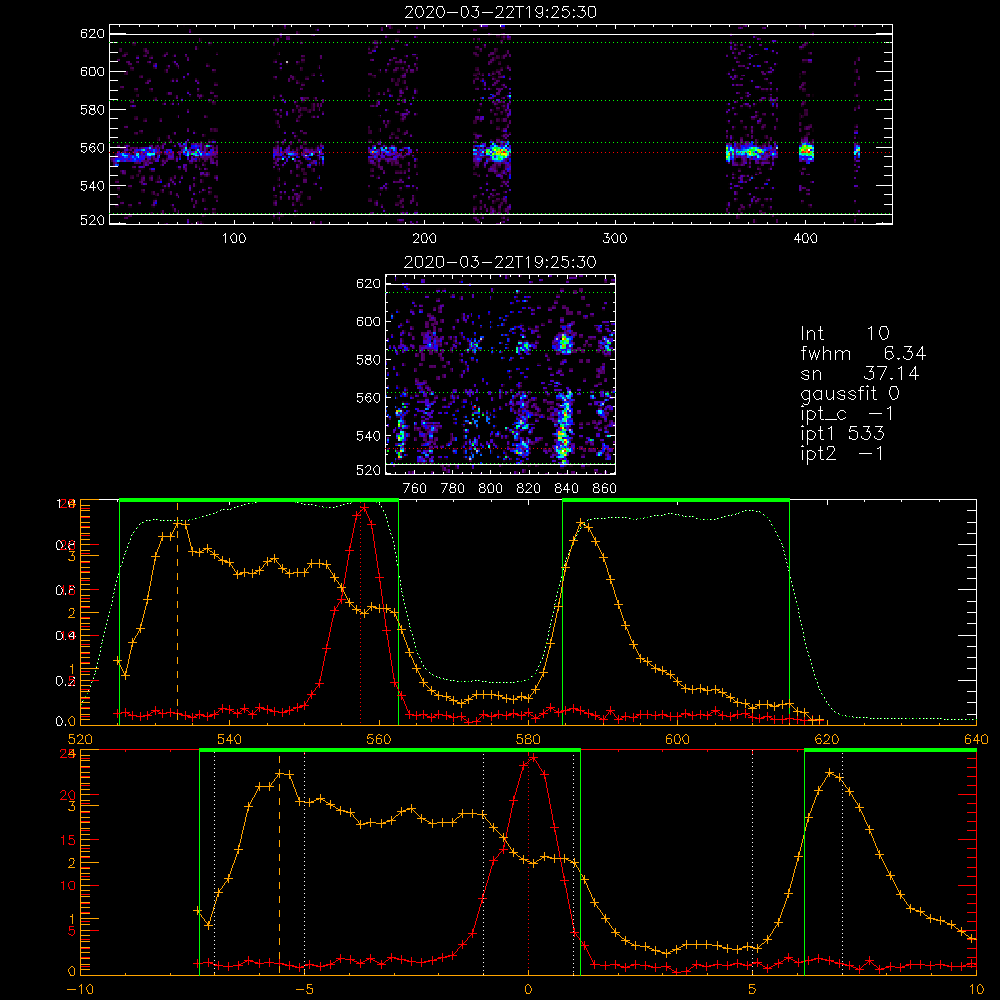The width and height of the screenshot is (1000, 1000).
Task: Click x-axis label 0 of bottom plot
Action: coord(528,990)
